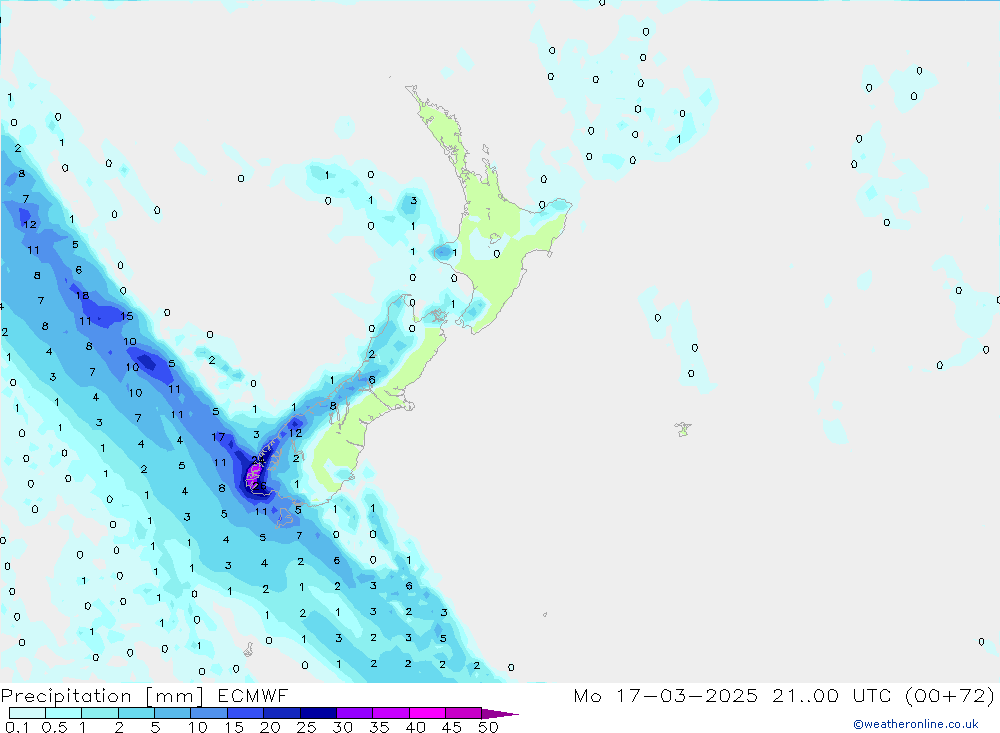Viewport: 1000px width, 733px height.
Task: Click the 5–10 mm legend color swatch
Action: coord(172,713)
